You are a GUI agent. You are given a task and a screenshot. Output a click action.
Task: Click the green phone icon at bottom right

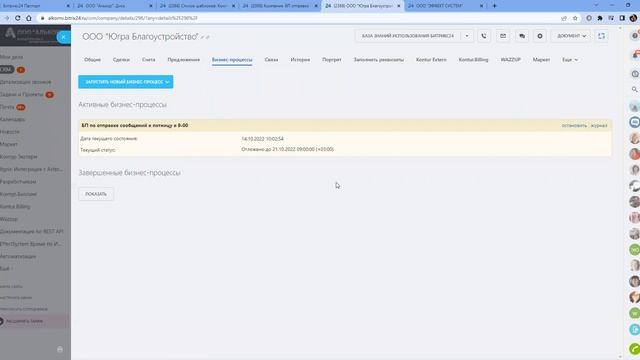coord(635,349)
